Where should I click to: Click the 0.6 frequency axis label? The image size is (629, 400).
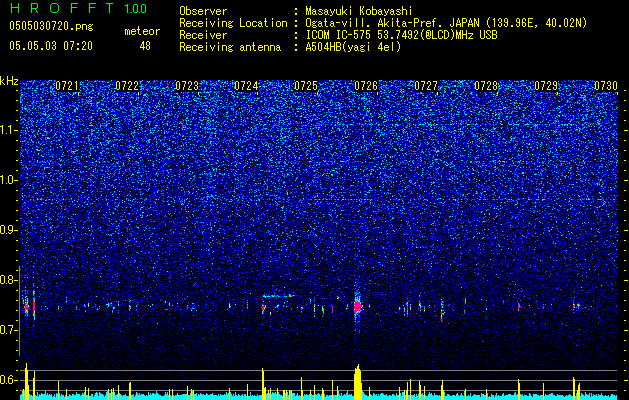[x=9, y=380]
